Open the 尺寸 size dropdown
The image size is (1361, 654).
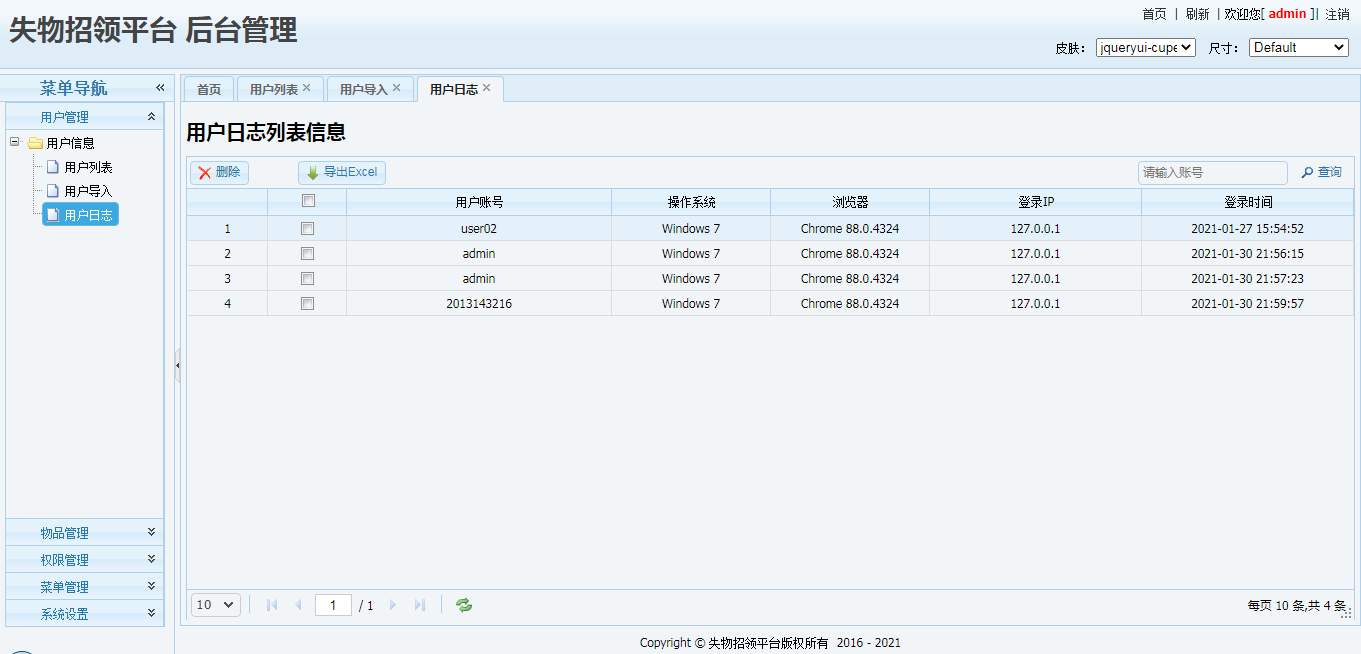click(x=1298, y=47)
